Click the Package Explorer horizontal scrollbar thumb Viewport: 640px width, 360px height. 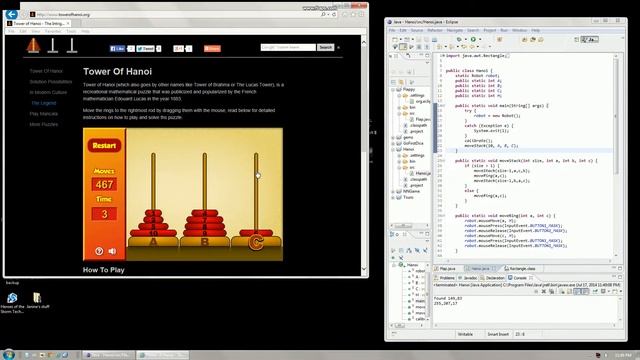403,225
